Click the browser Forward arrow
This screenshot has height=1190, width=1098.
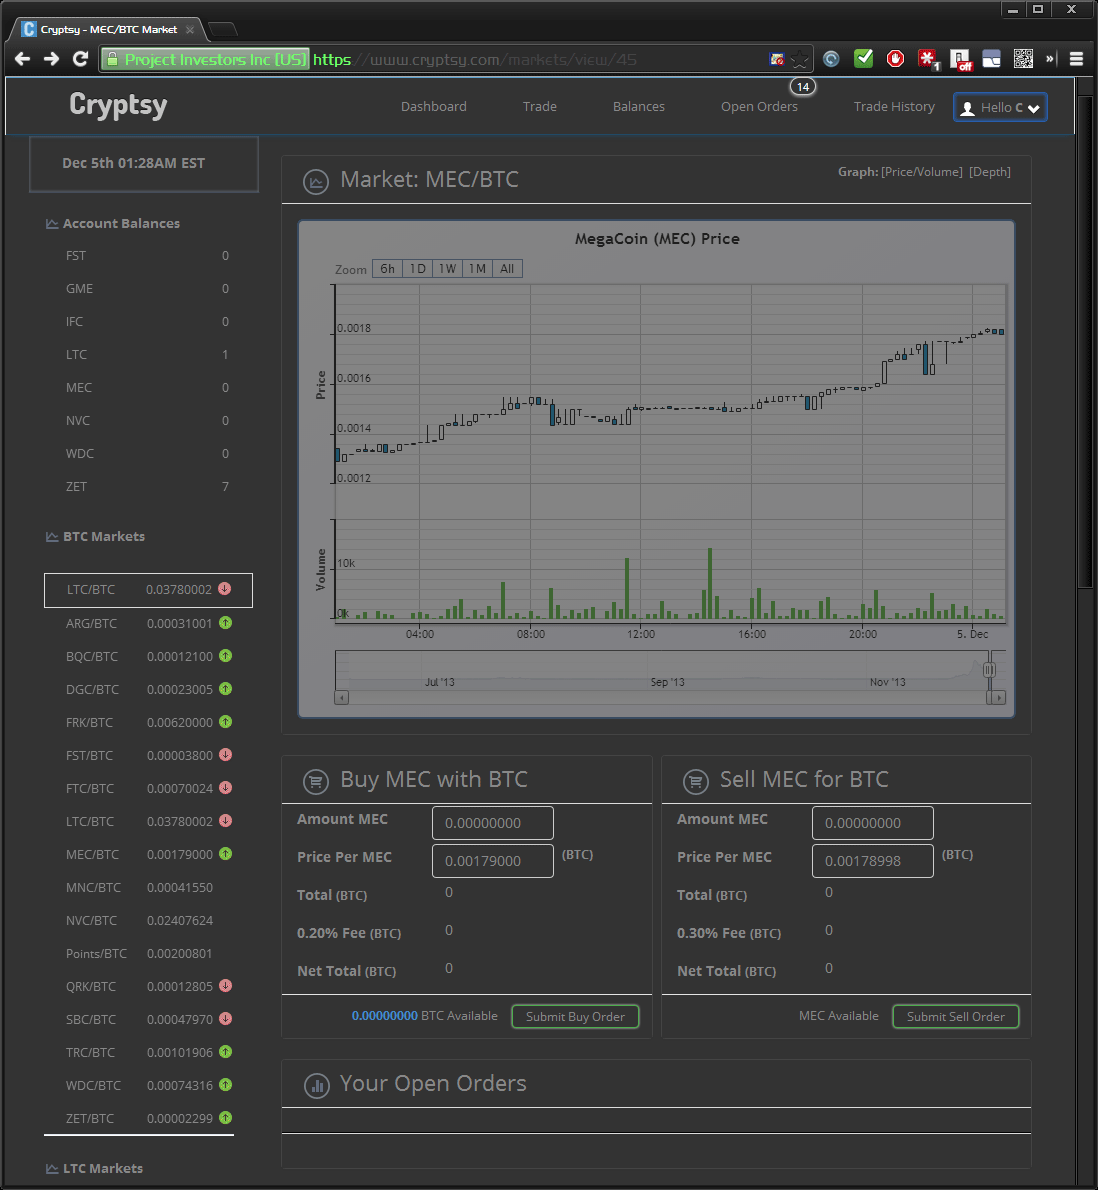(51, 59)
